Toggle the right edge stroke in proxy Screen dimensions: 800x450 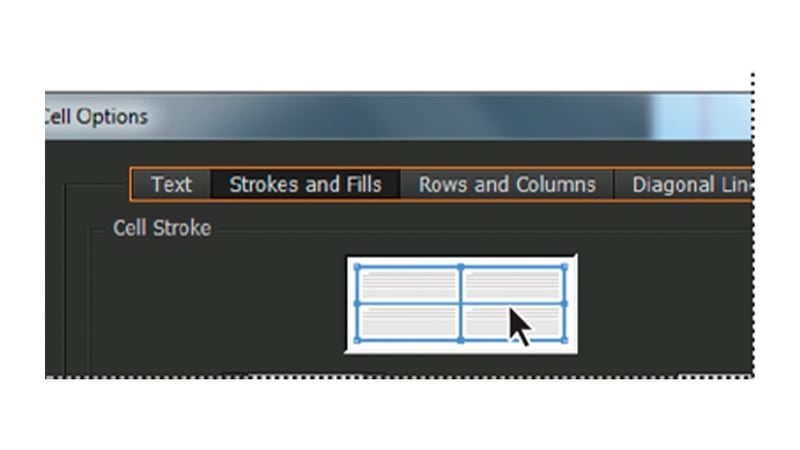pyautogui.click(x=566, y=285)
